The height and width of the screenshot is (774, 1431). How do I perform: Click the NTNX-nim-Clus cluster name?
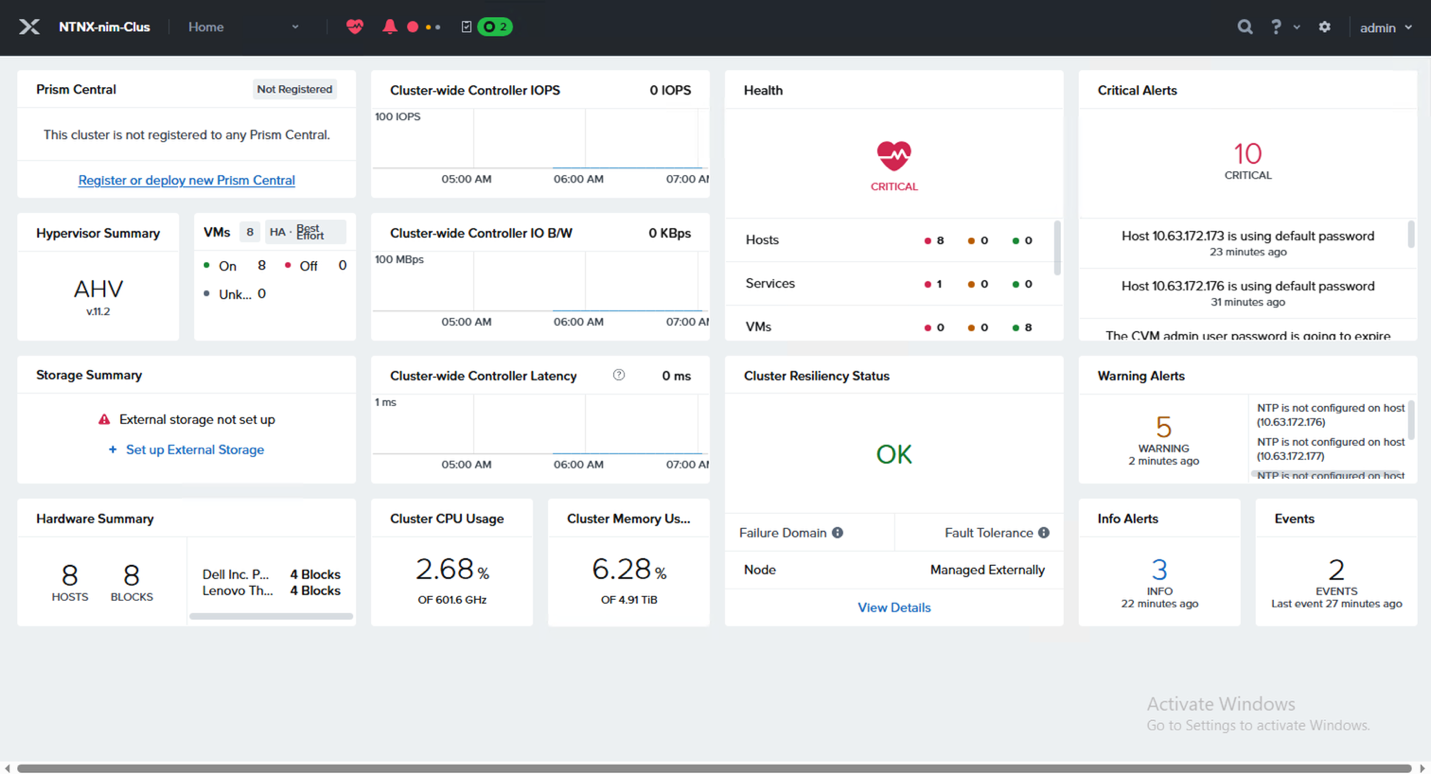pos(105,27)
